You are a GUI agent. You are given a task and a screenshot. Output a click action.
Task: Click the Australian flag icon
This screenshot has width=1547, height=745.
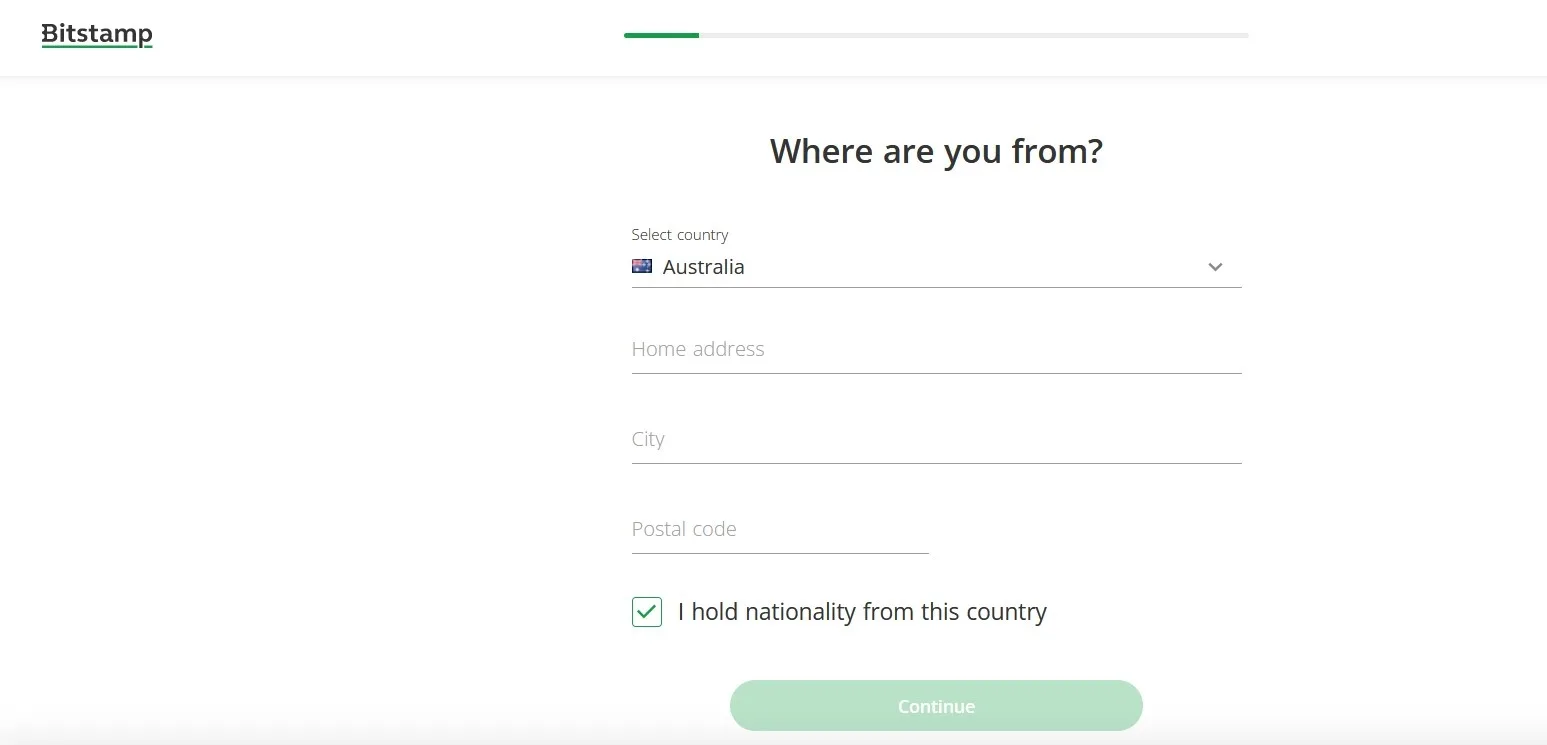(642, 266)
